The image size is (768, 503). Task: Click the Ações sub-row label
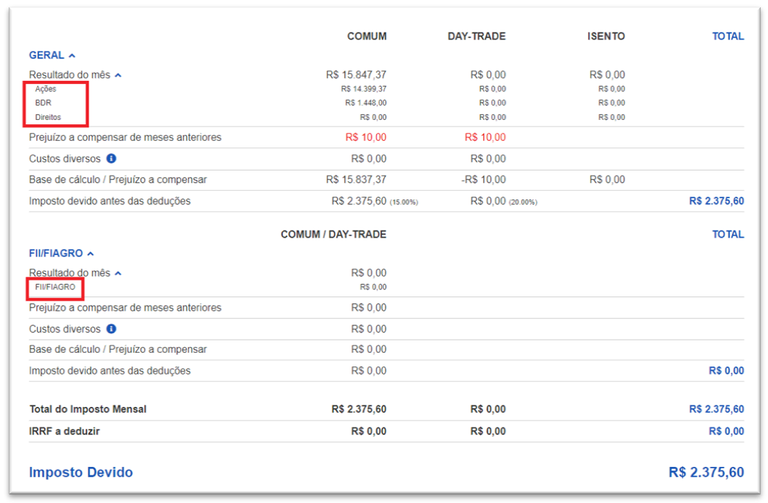(46, 89)
